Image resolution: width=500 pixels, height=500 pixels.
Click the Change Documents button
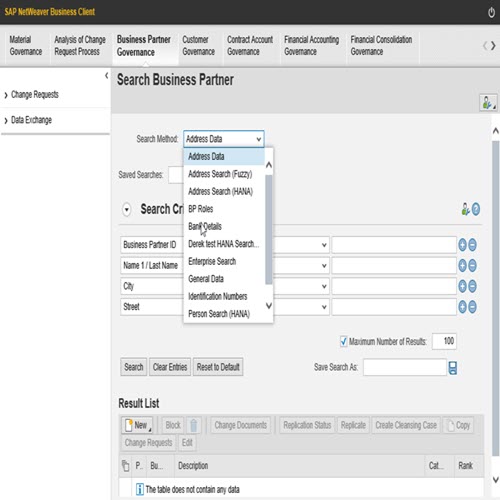pyautogui.click(x=241, y=425)
